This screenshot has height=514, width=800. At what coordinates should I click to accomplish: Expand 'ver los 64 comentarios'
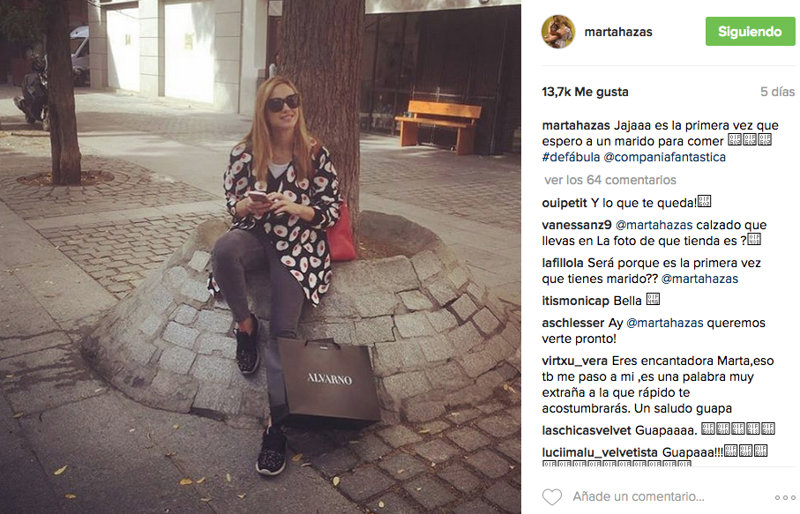610,180
